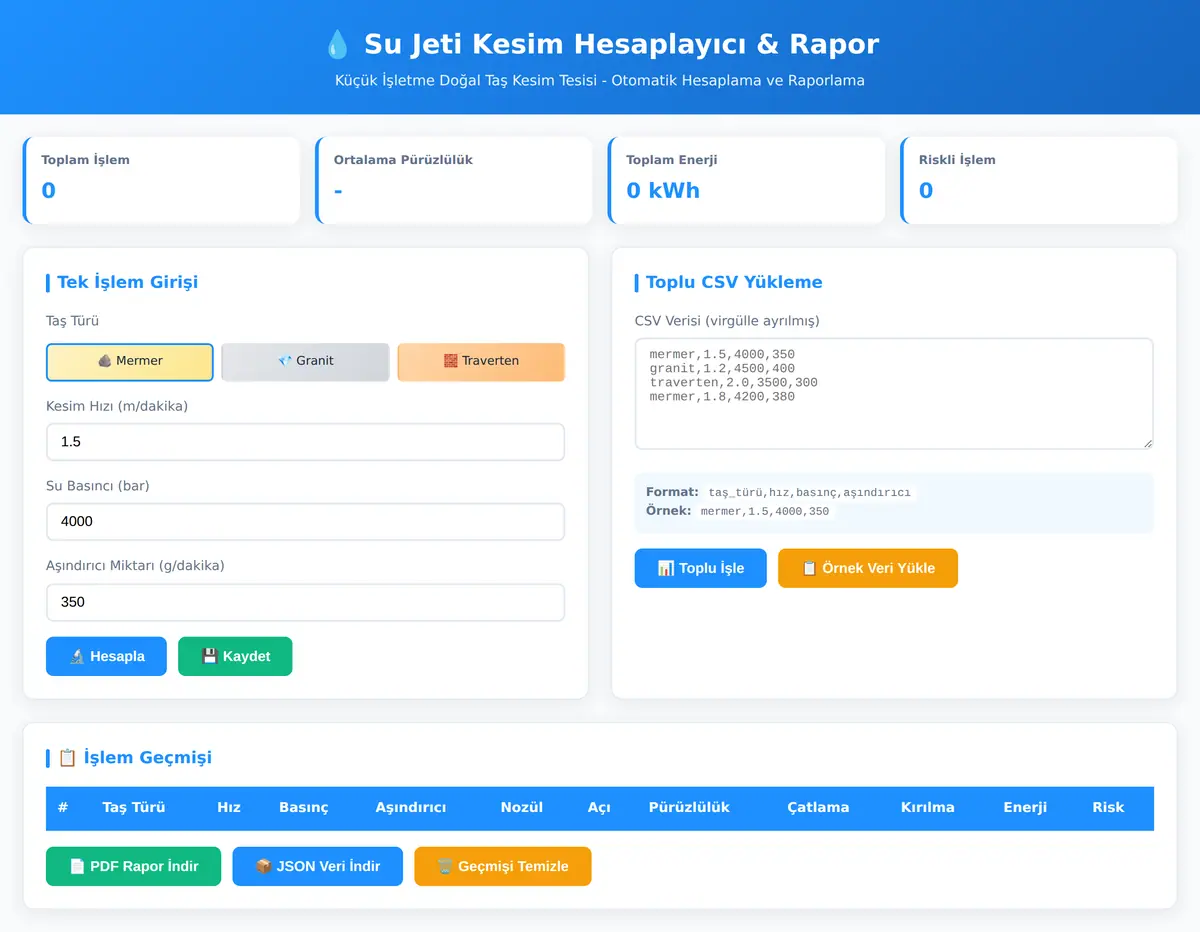This screenshot has width=1200, height=932.
Task: Click the Toplu İşle button
Action: (x=700, y=568)
